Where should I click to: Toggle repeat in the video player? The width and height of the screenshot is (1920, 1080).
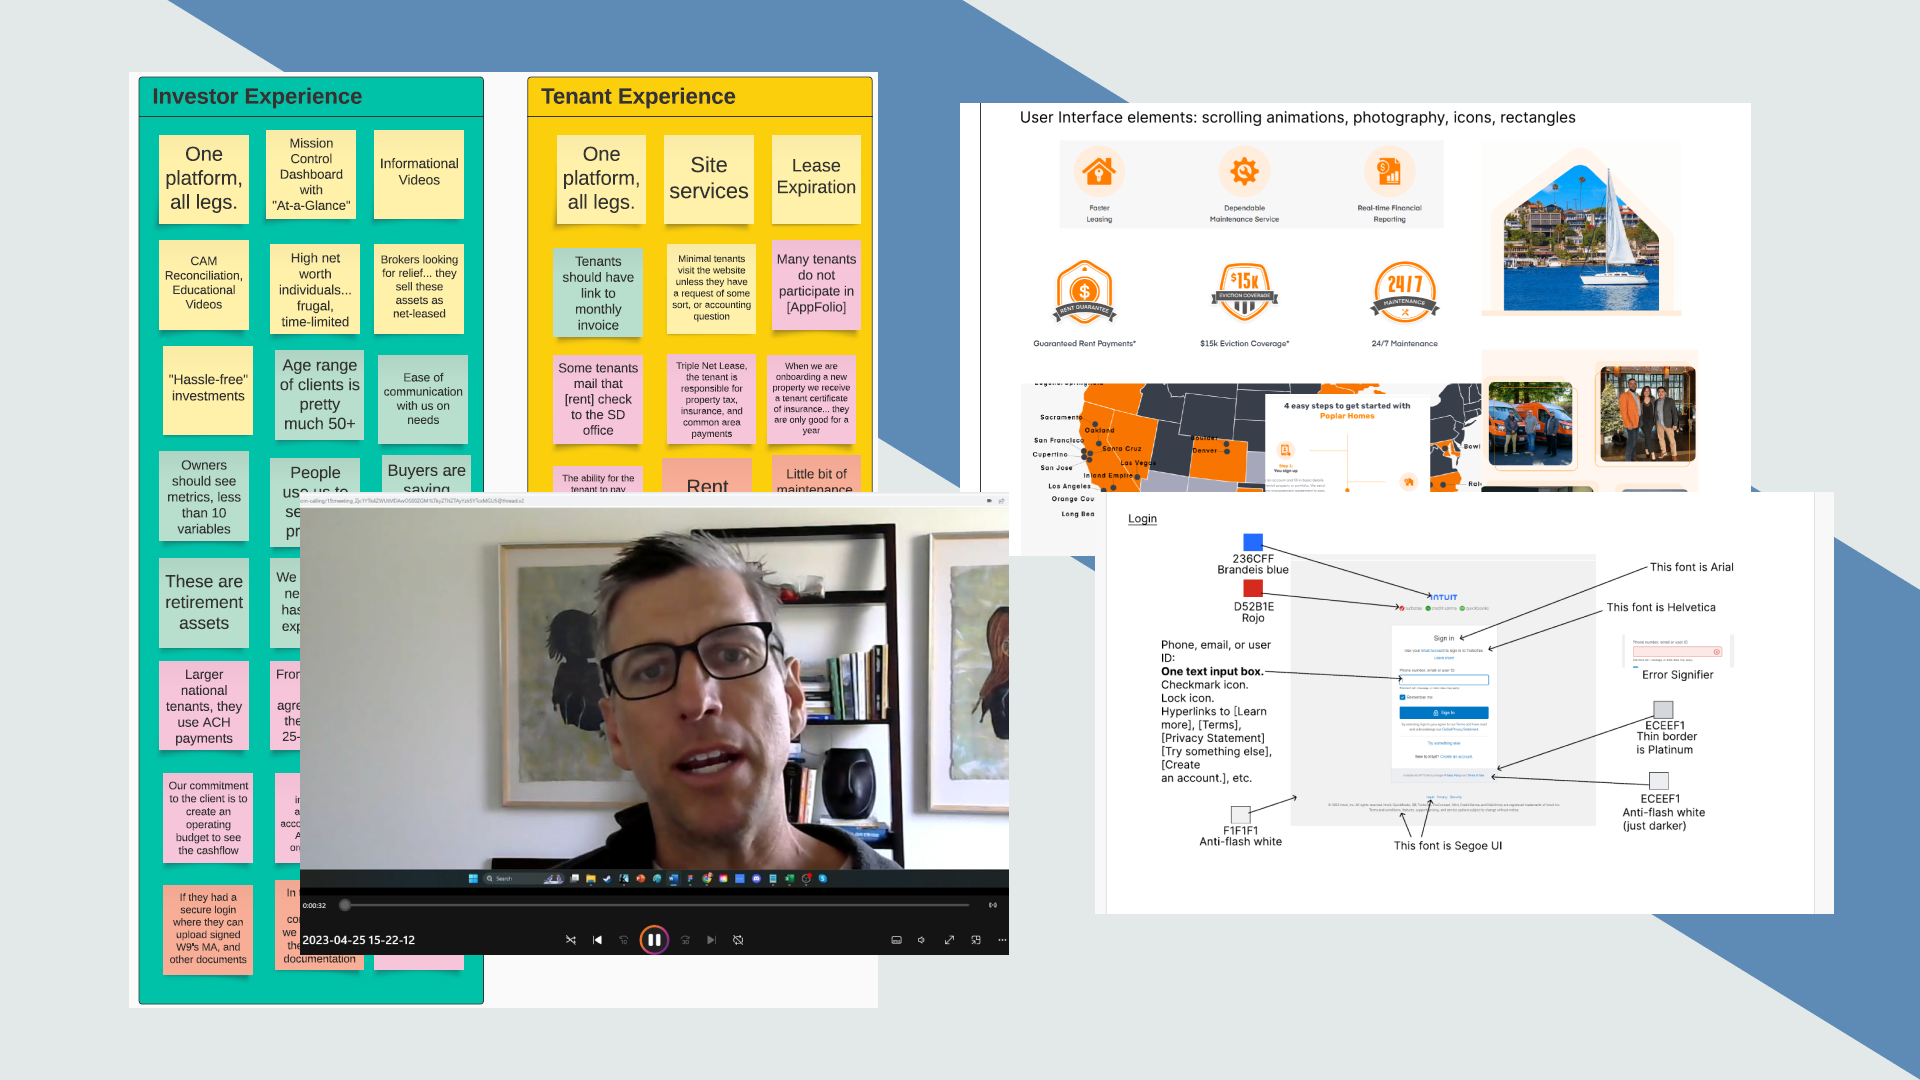point(738,940)
